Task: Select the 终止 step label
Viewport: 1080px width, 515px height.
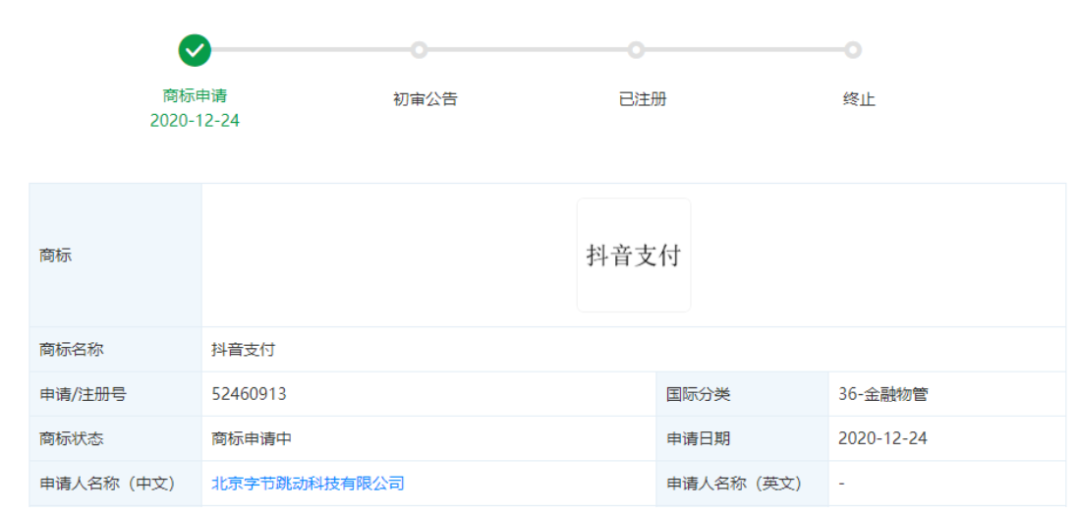Action: [x=859, y=99]
